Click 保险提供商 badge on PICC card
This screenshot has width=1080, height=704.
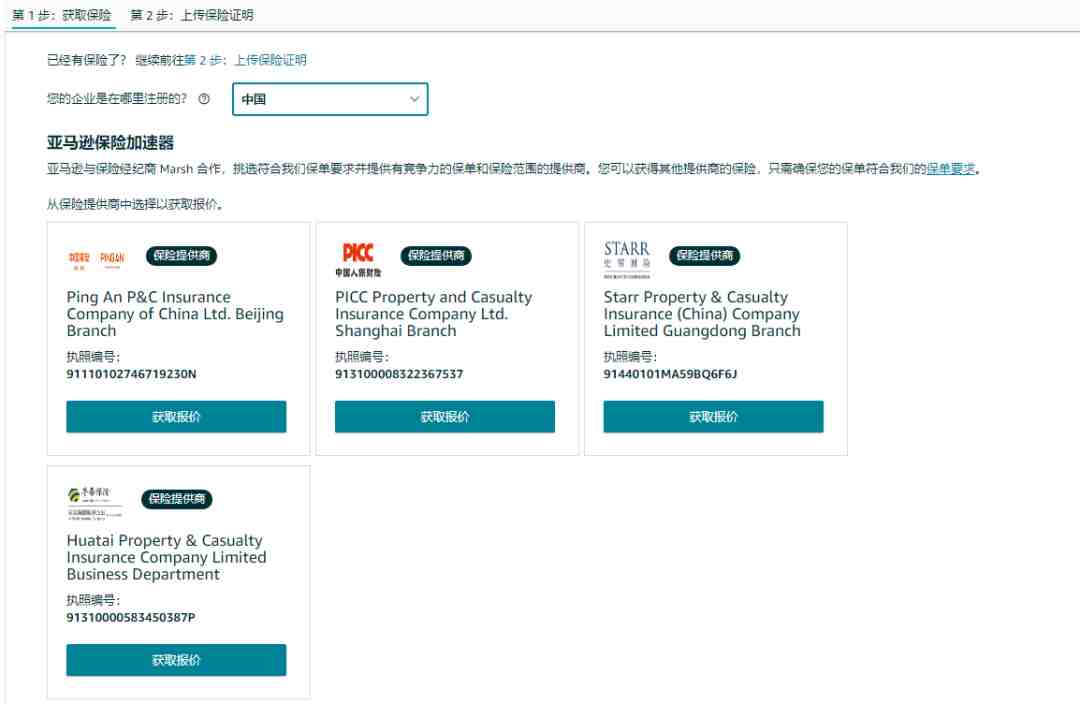coord(436,256)
